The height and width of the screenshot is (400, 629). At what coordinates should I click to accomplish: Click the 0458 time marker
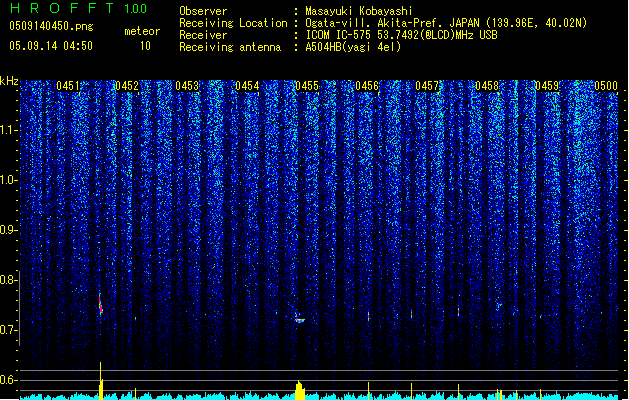pos(487,86)
